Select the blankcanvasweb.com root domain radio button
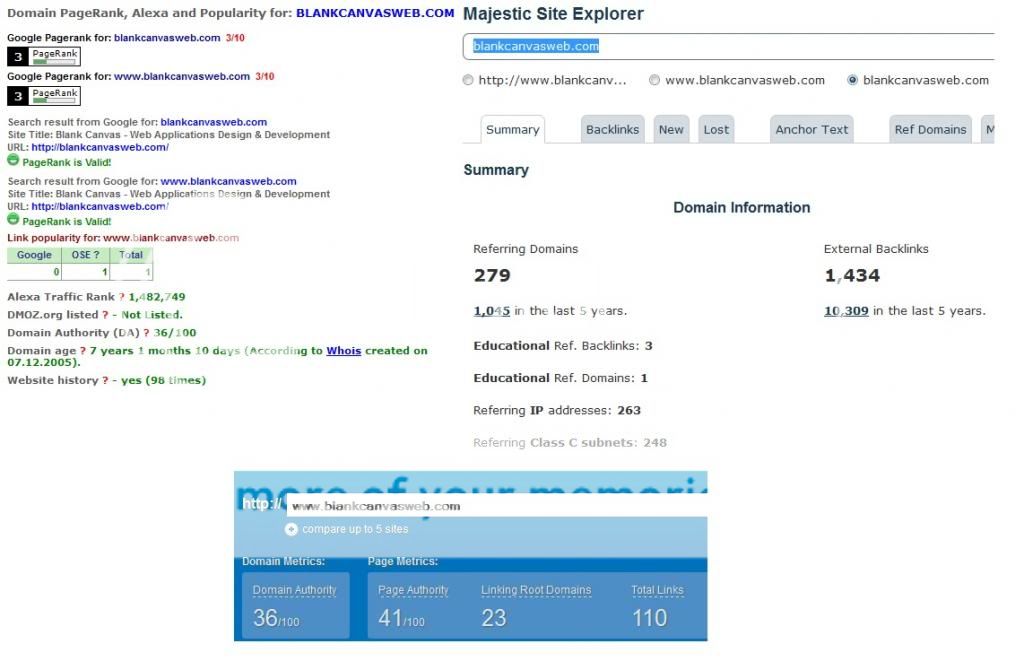The width and height of the screenshot is (1024, 660). (x=852, y=80)
